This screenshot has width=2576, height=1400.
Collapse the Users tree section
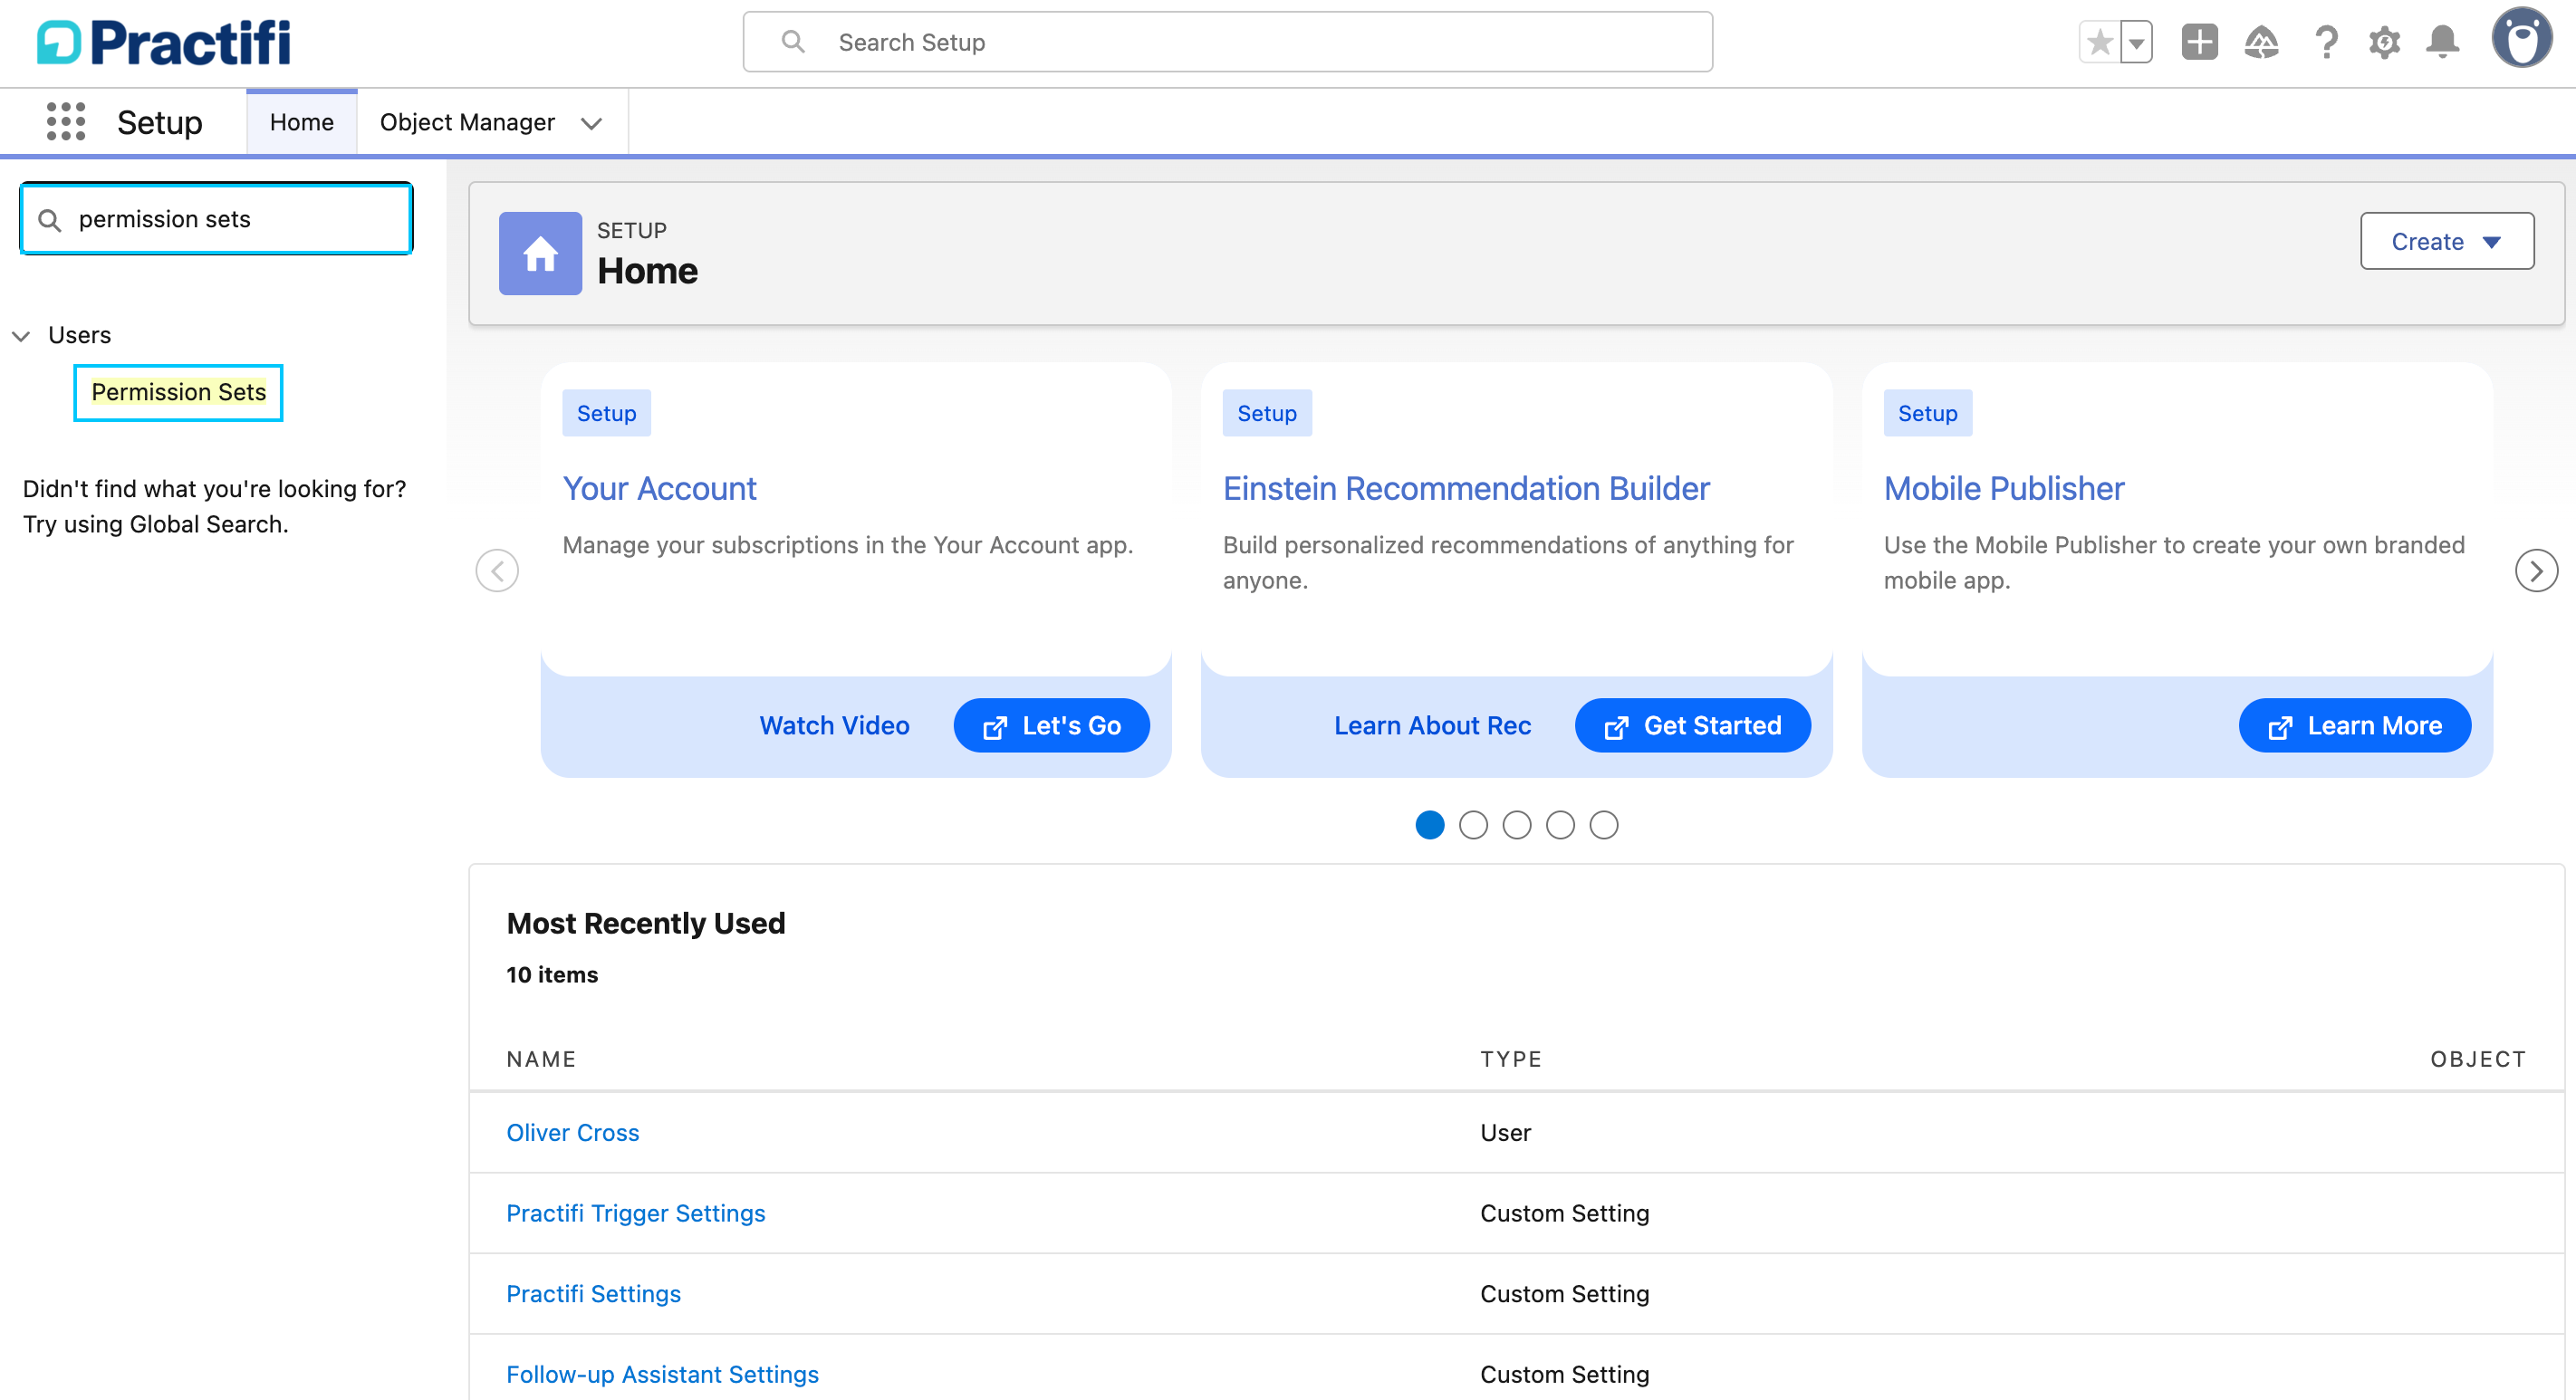(21, 336)
